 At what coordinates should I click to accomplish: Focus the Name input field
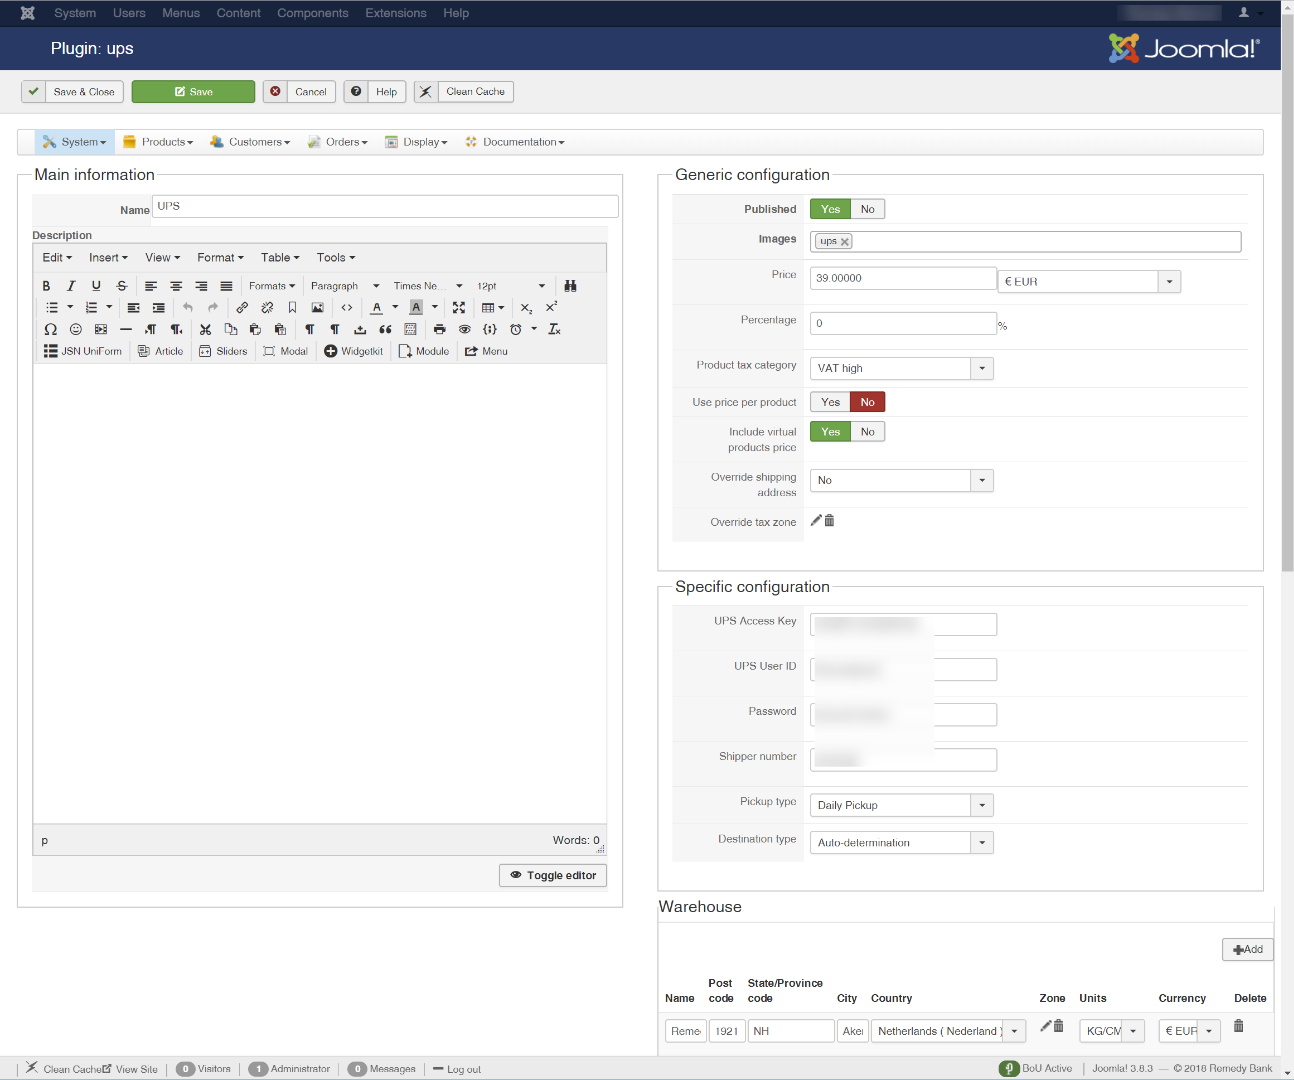point(386,207)
